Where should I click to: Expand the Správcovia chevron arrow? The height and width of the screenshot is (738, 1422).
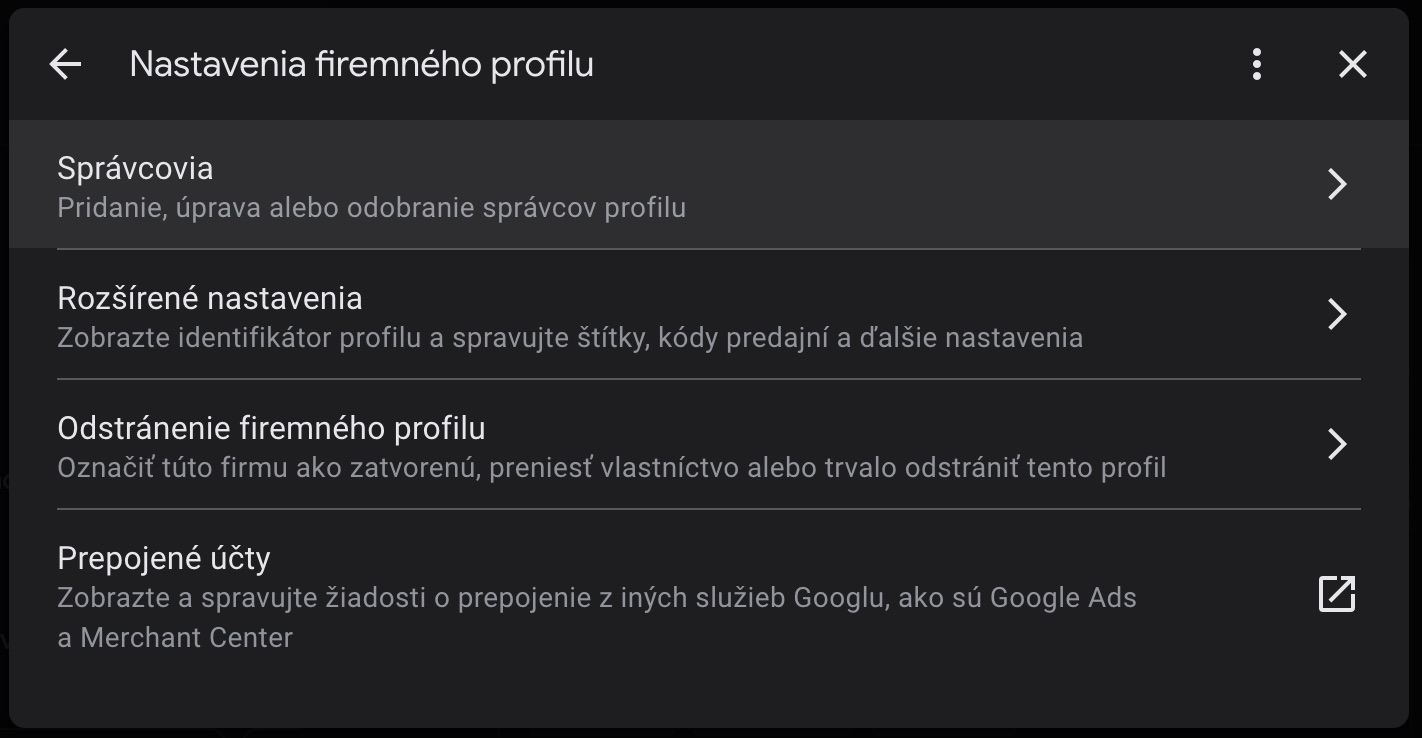[1337, 184]
